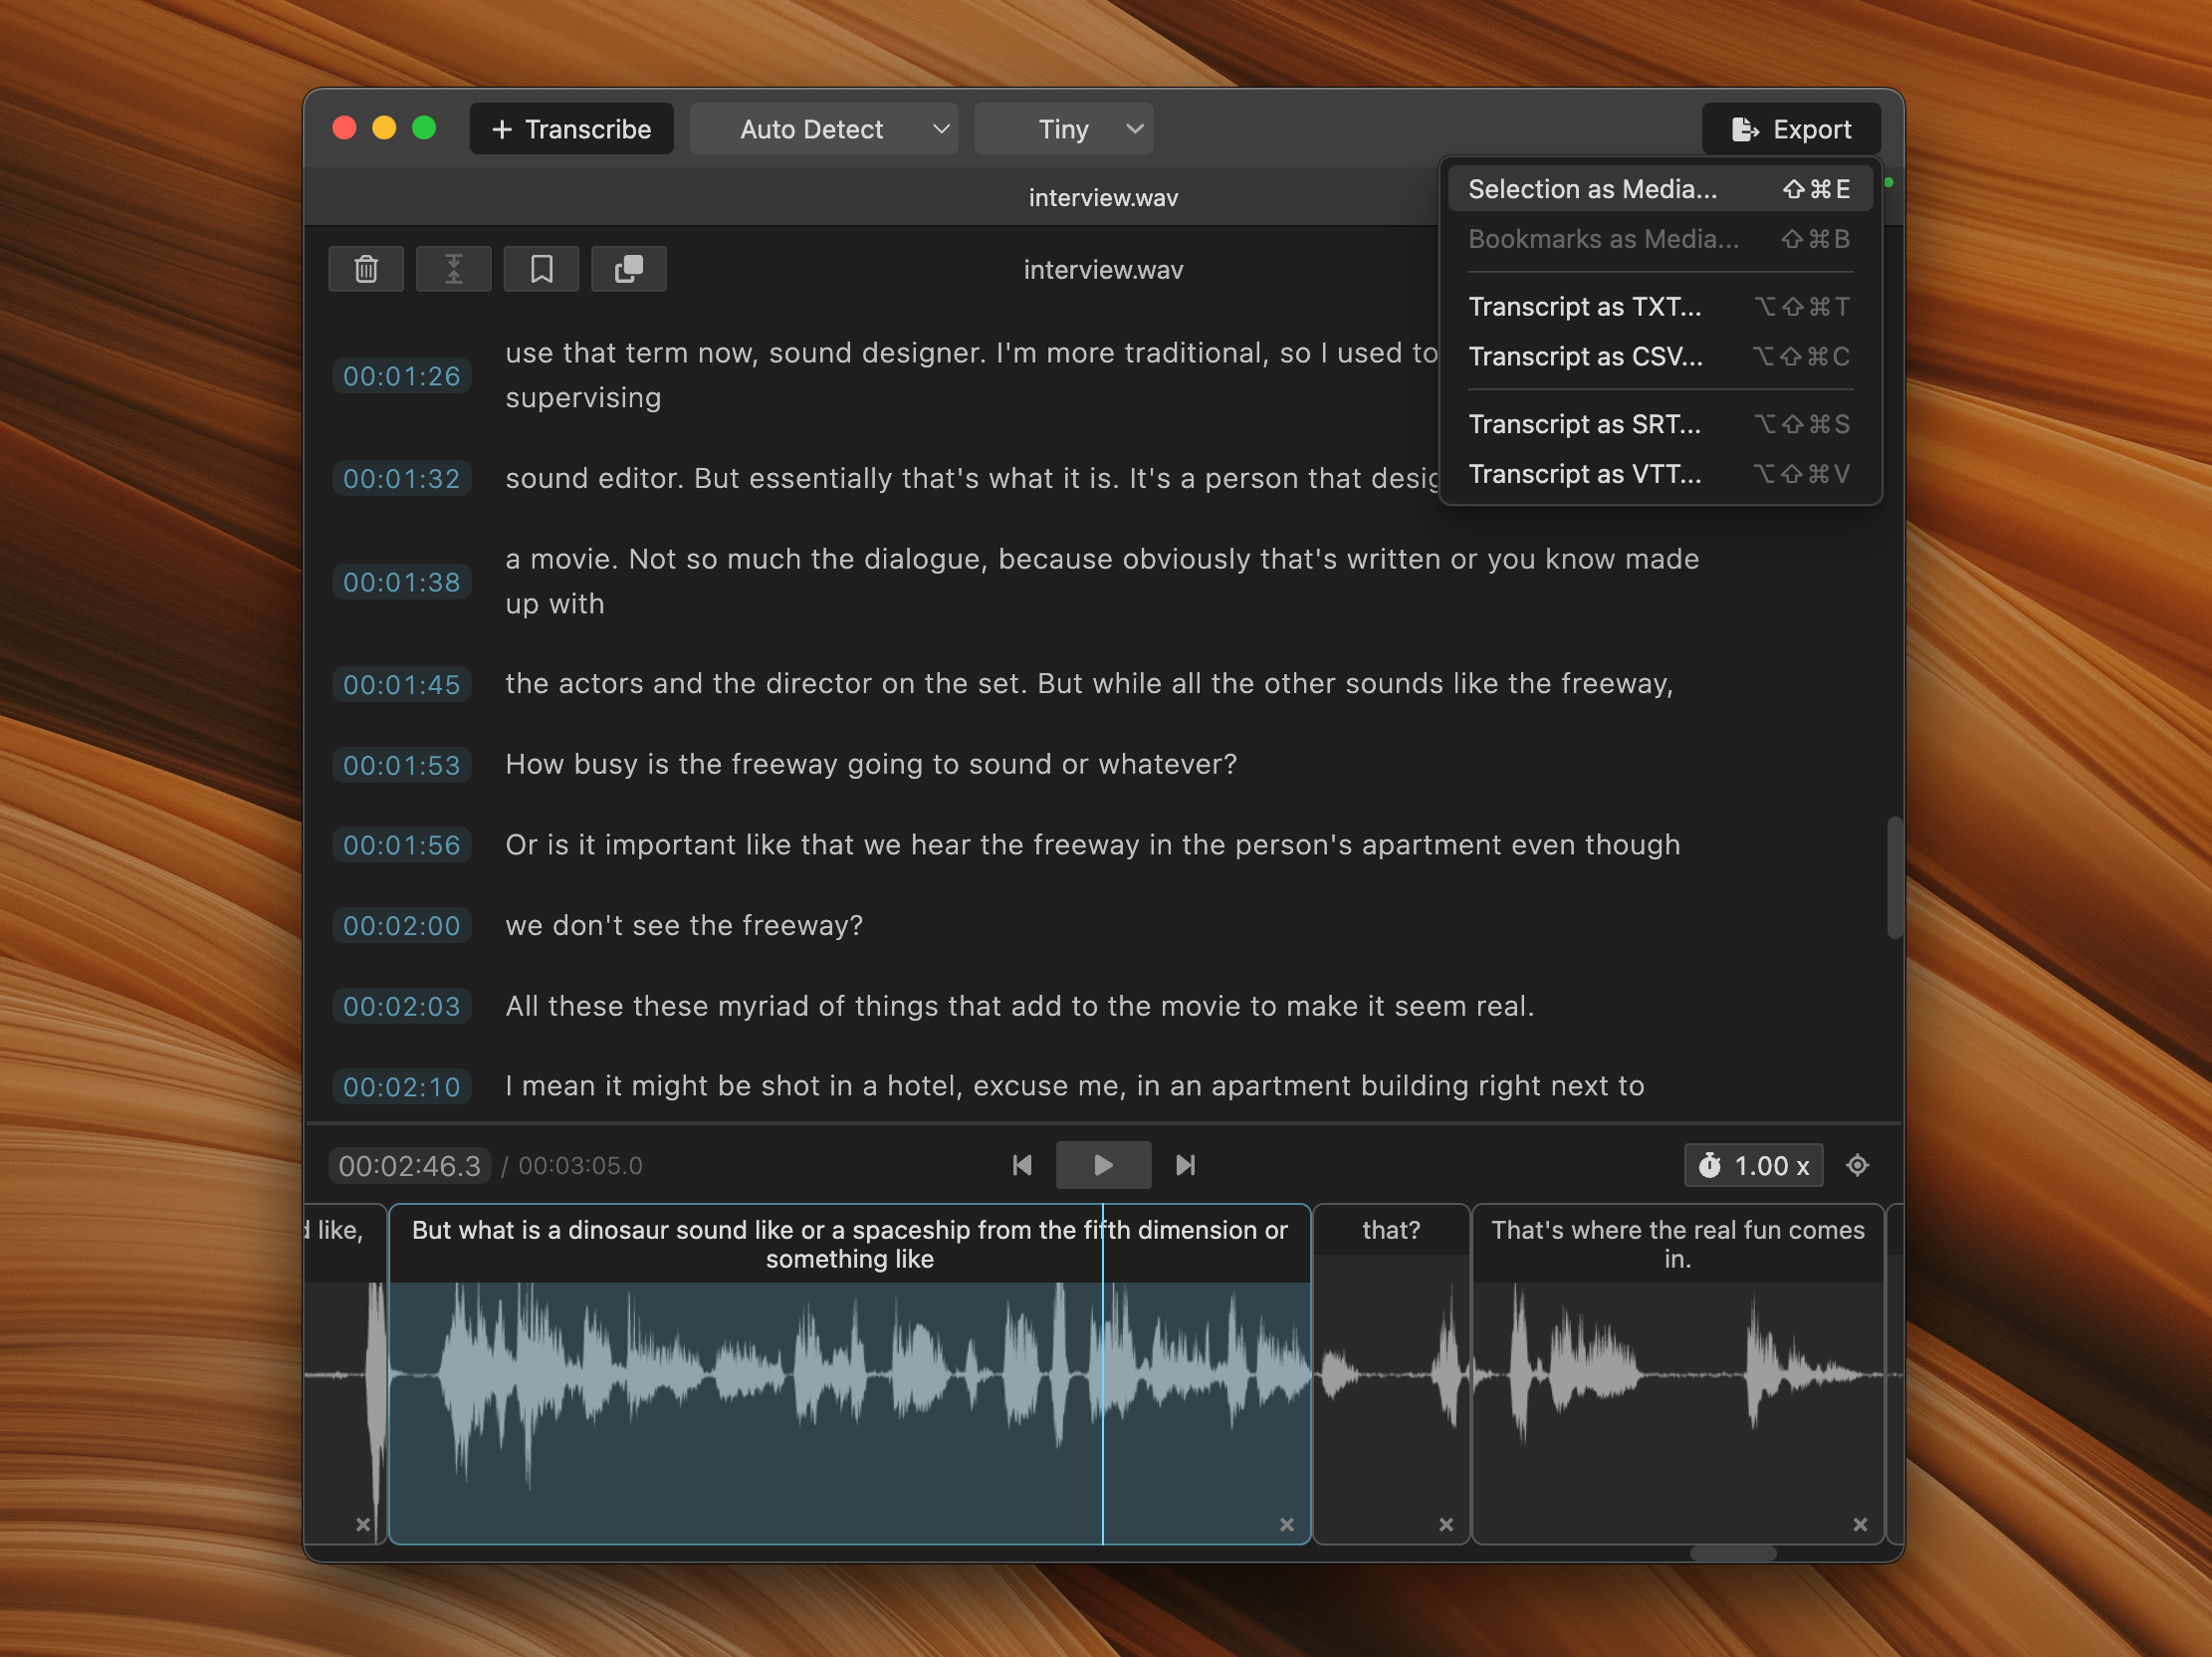Click the total duration 00:03:05.0
The image size is (2212, 1657).
pos(580,1166)
